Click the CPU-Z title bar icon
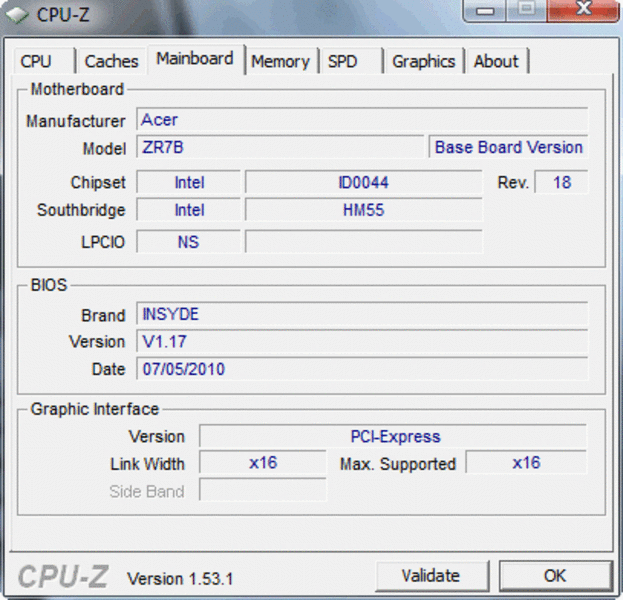Image resolution: width=623 pixels, height=600 pixels. pos(16,15)
